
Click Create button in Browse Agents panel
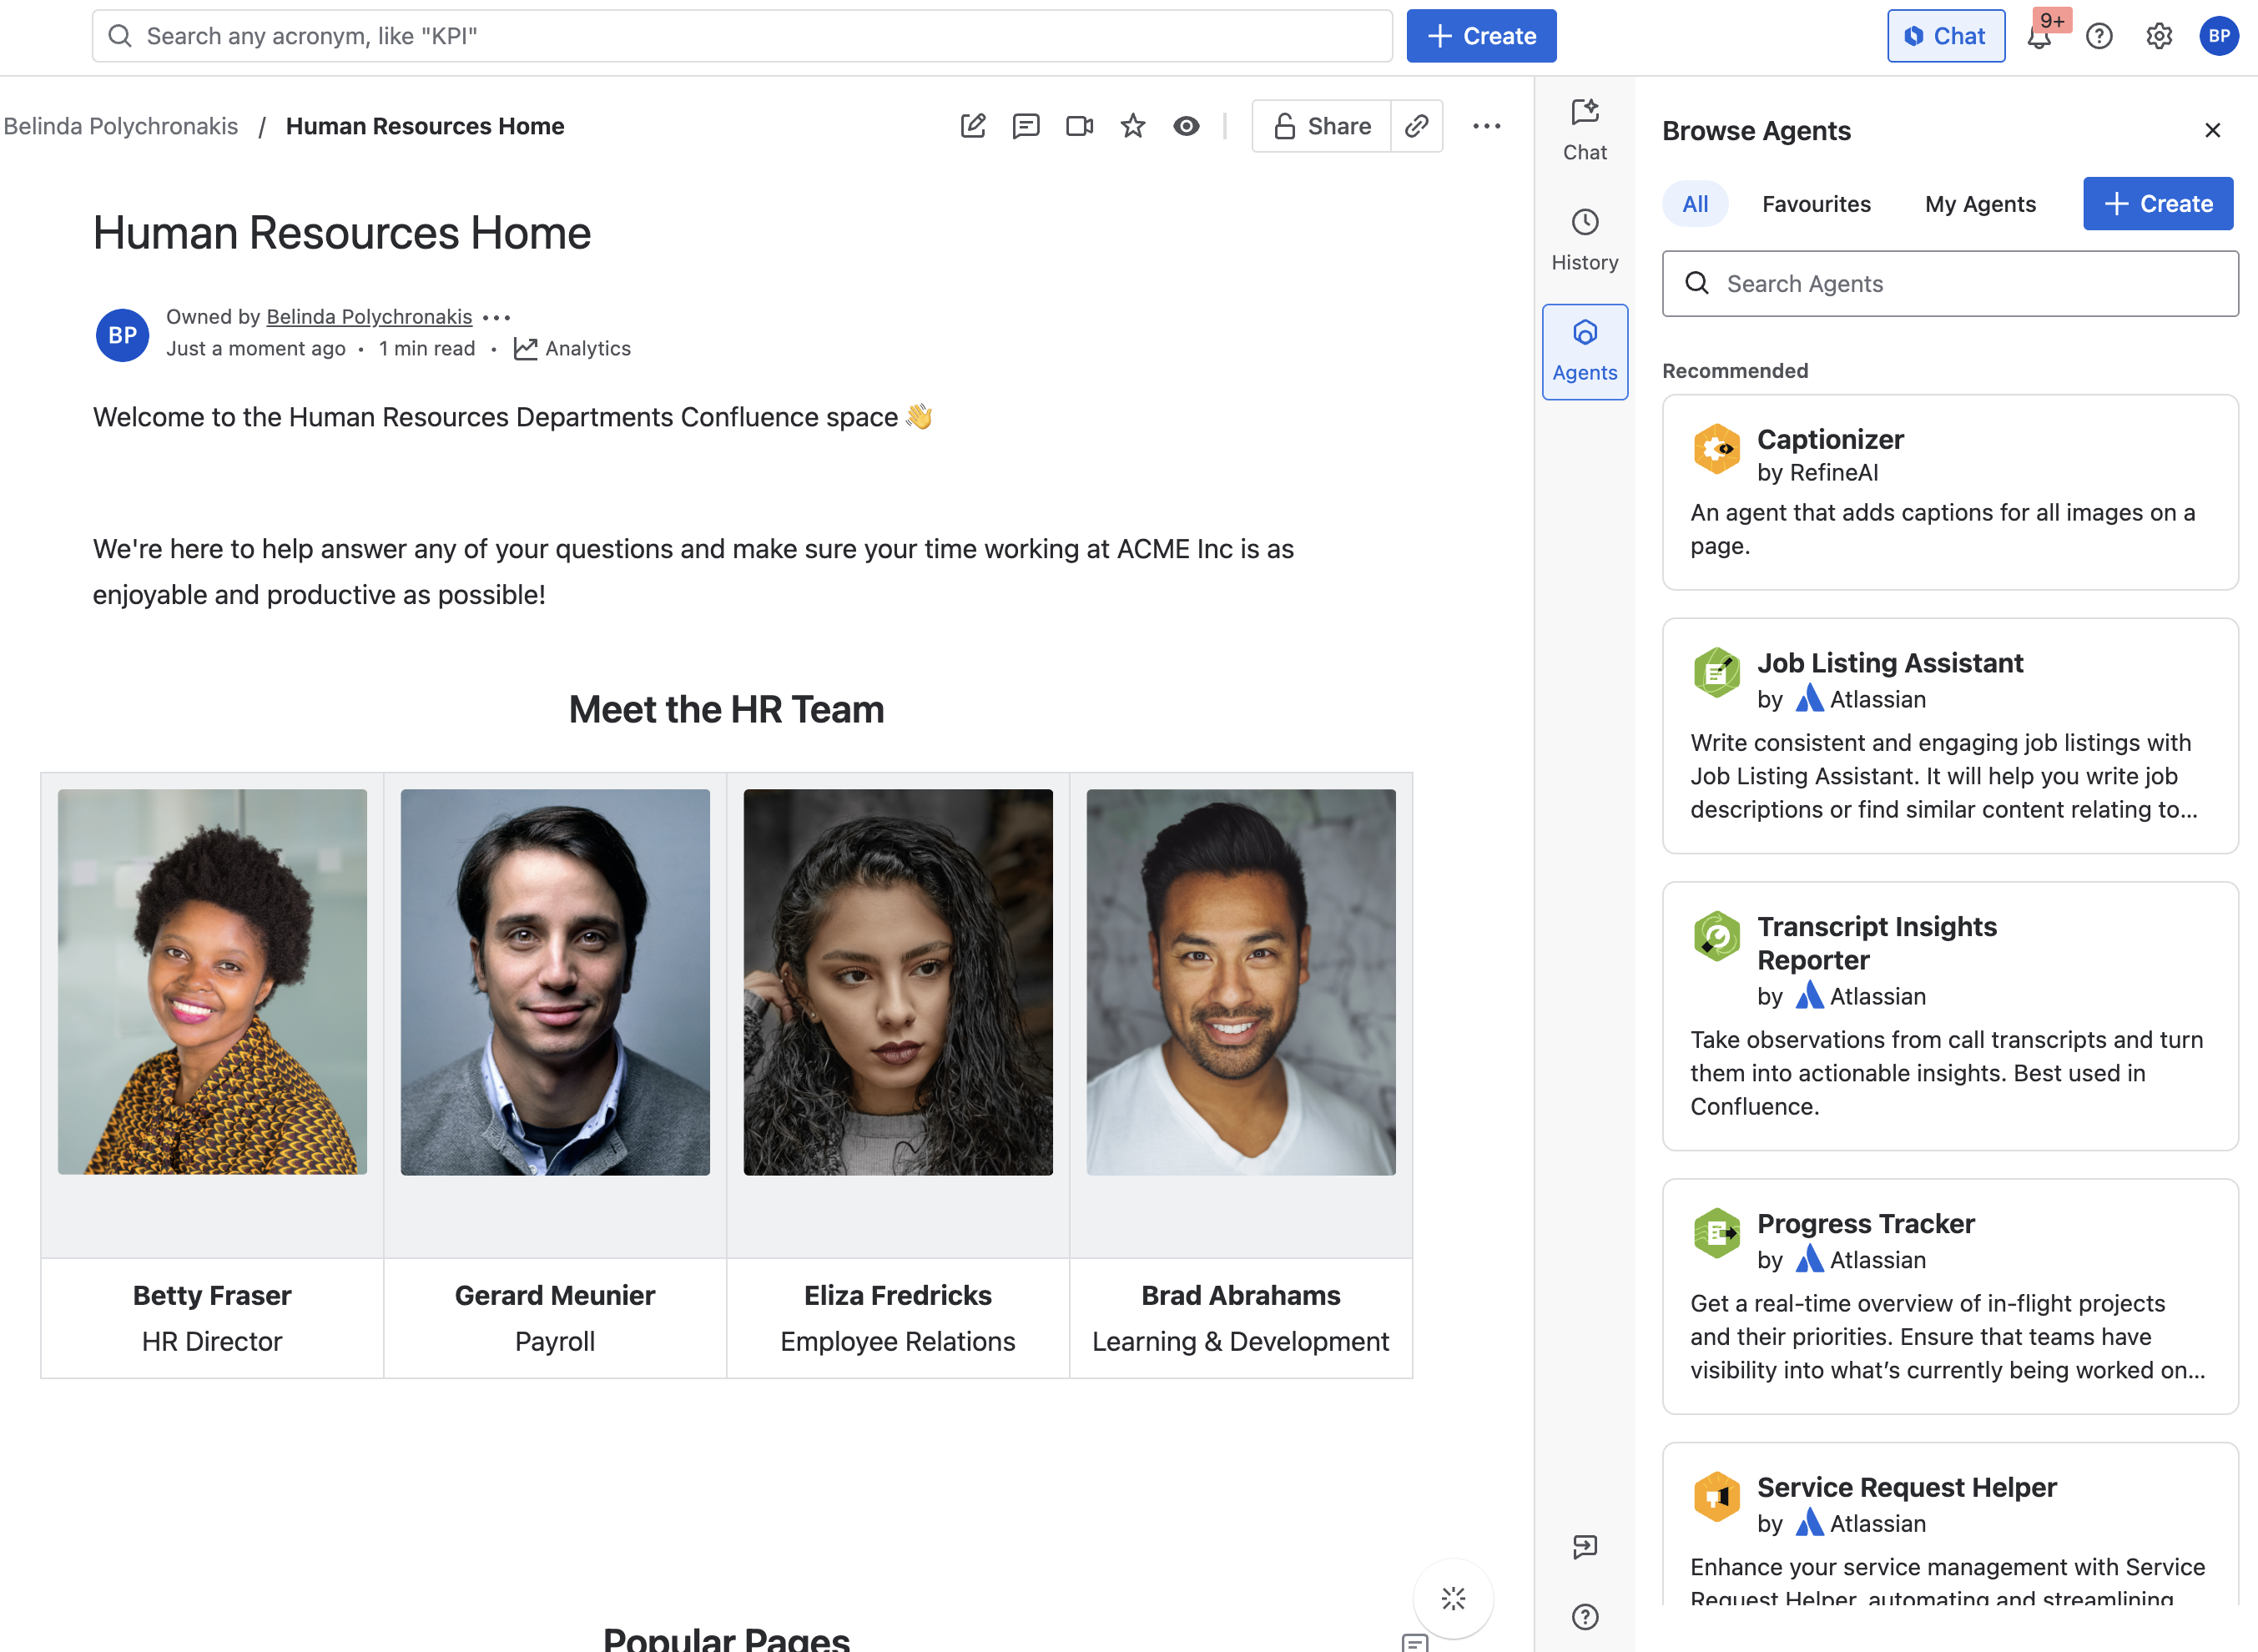click(x=2157, y=204)
